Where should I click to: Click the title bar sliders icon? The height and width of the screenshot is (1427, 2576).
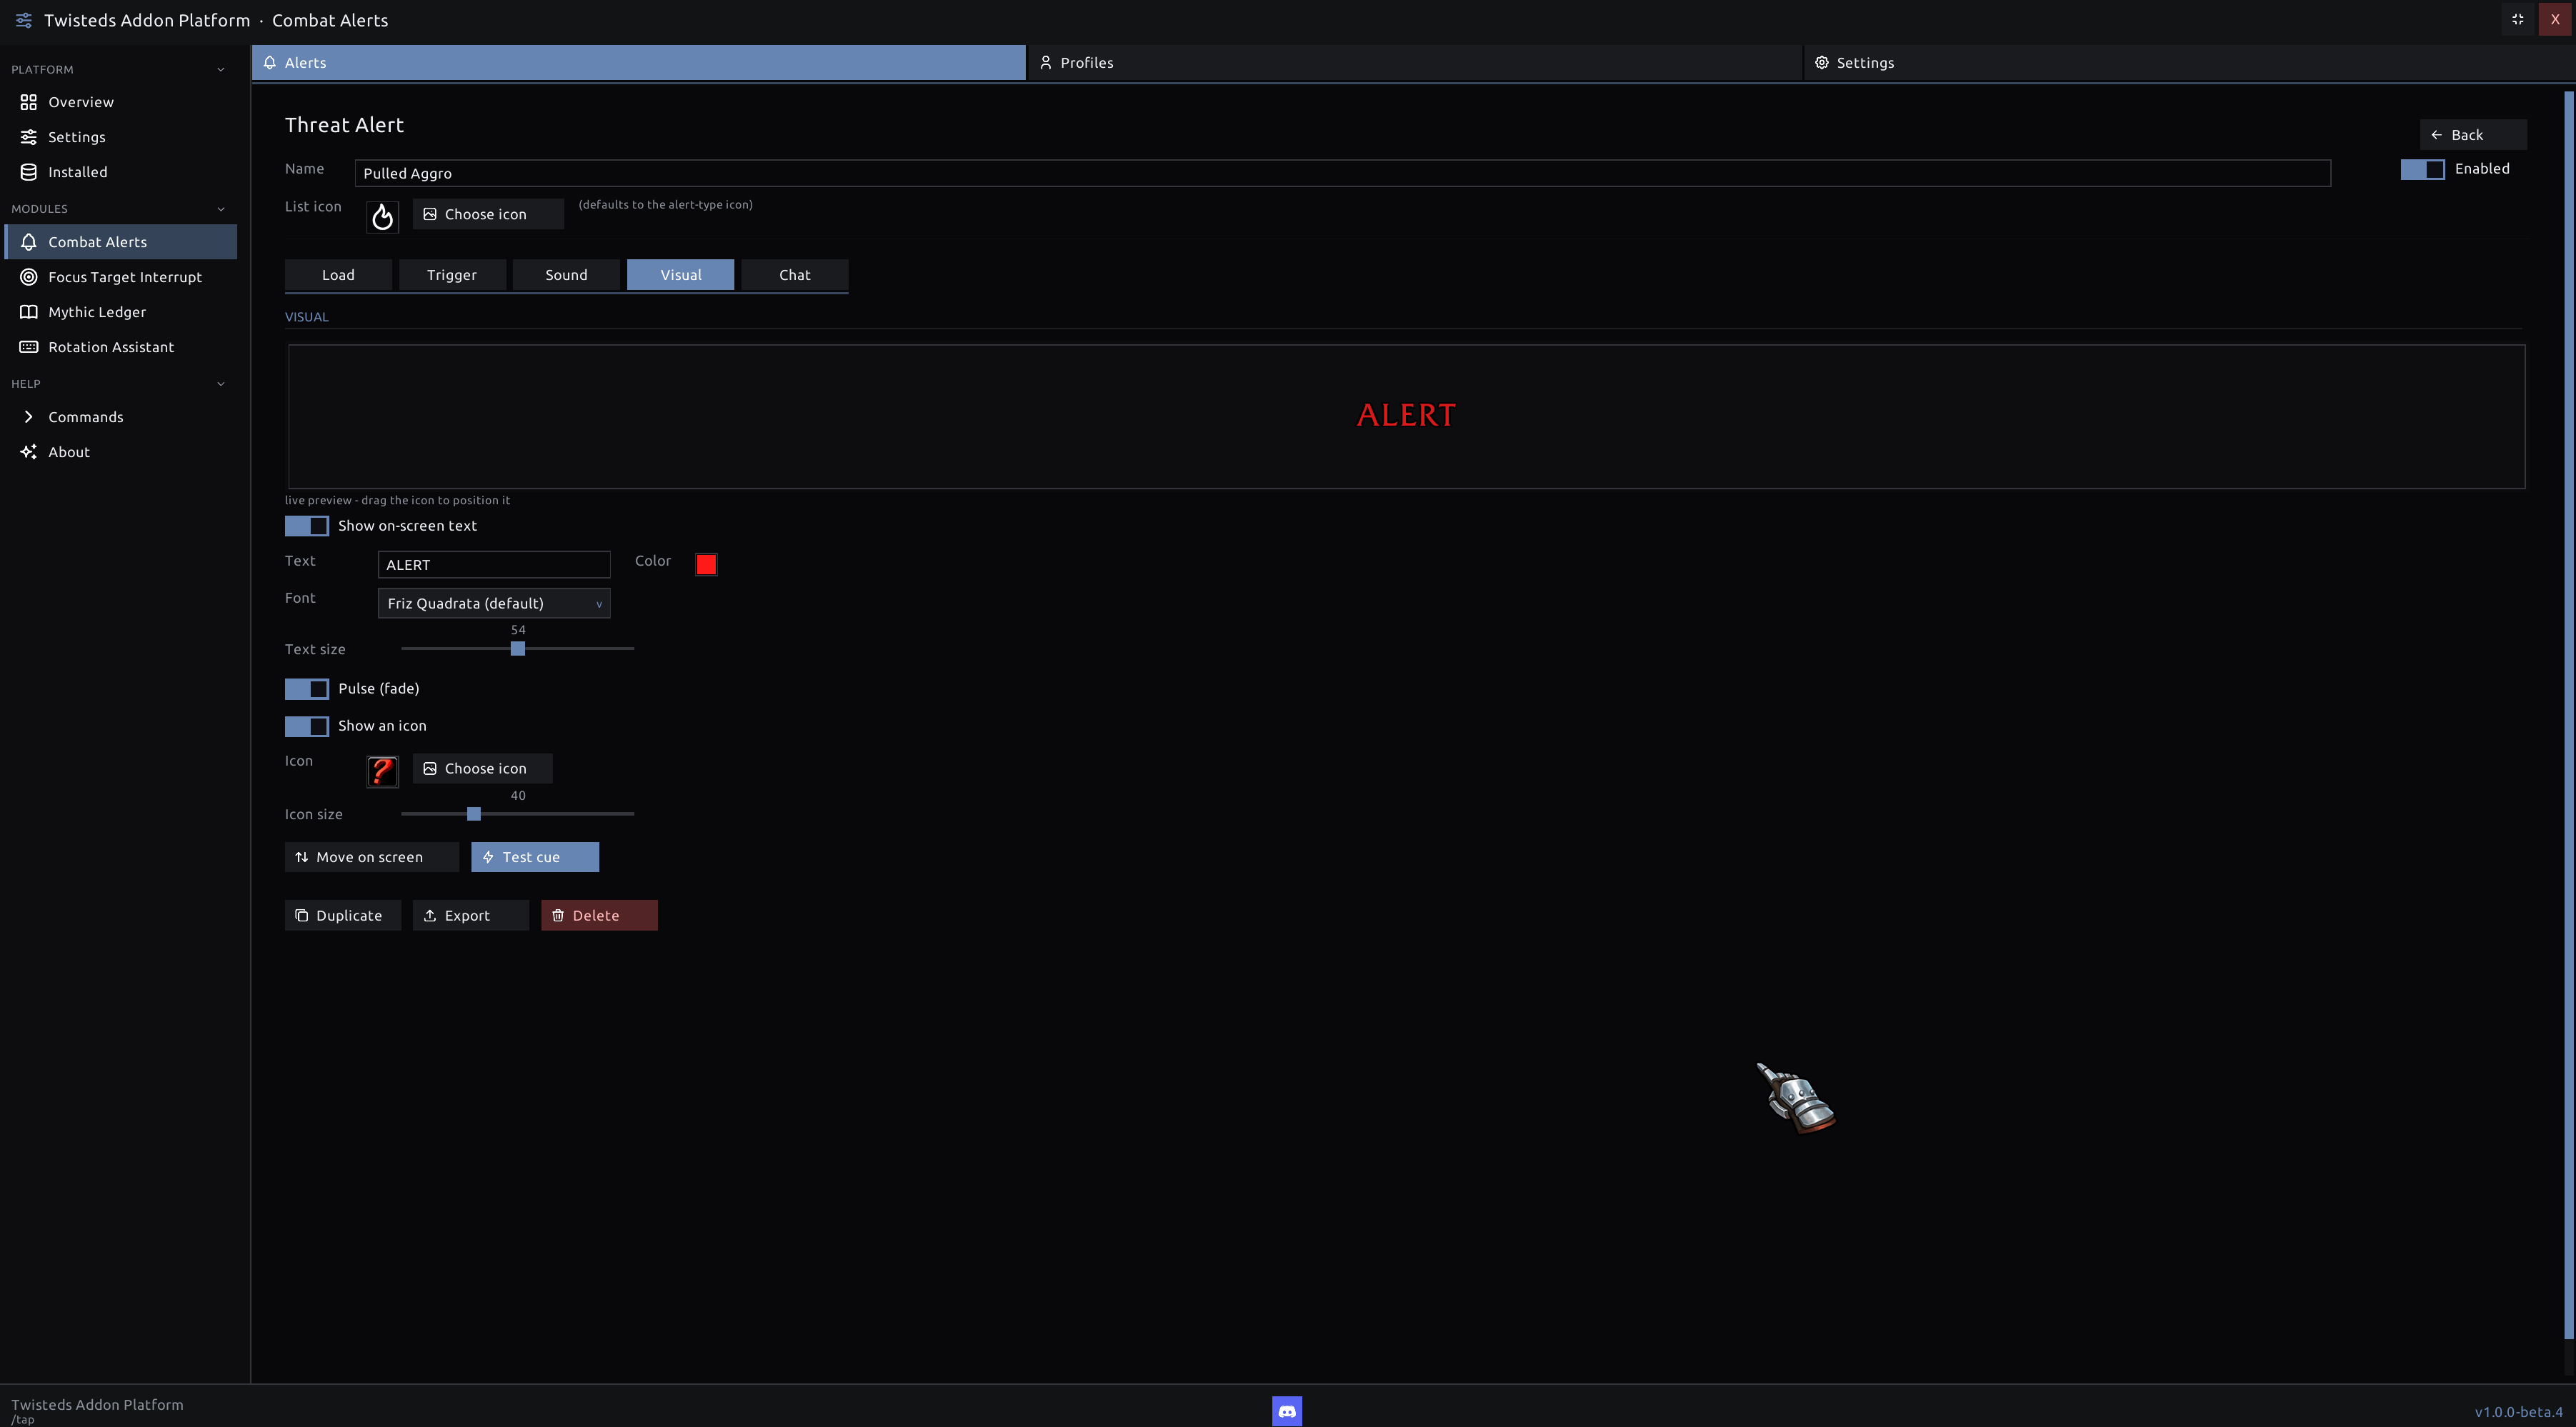[24, 20]
